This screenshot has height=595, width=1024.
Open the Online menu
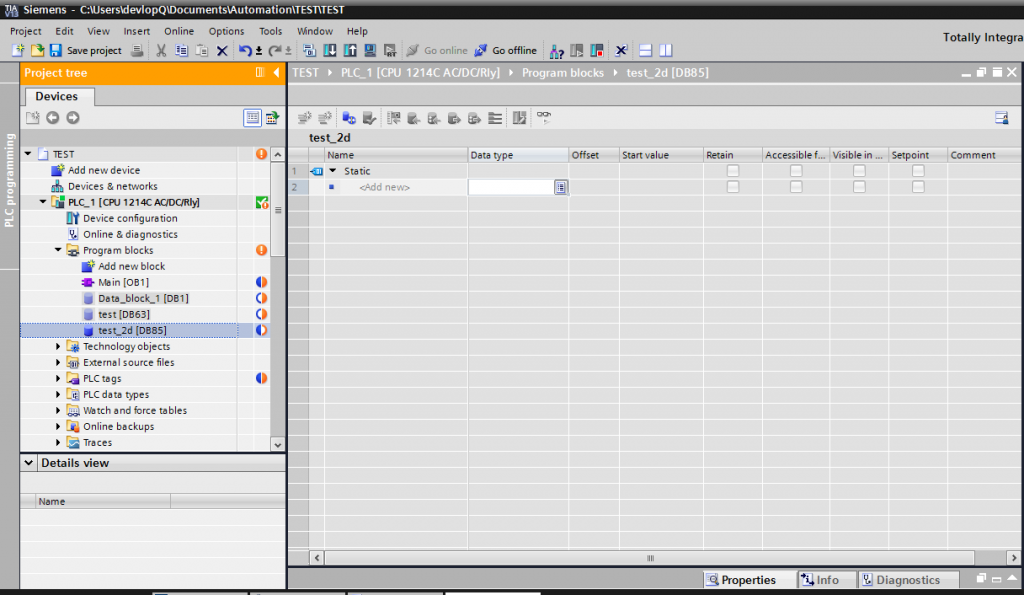coord(179,31)
